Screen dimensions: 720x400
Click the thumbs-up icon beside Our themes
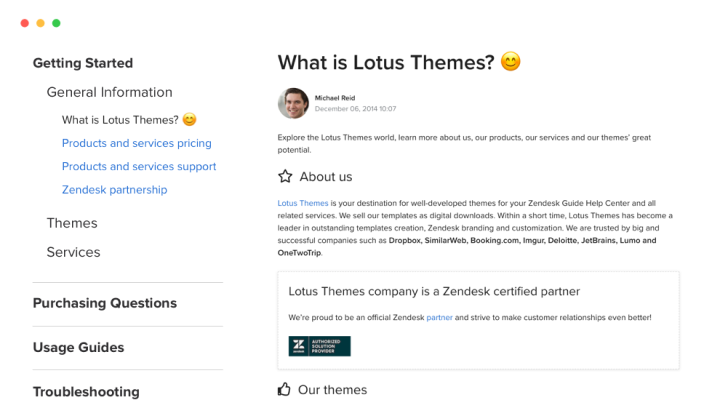point(285,389)
